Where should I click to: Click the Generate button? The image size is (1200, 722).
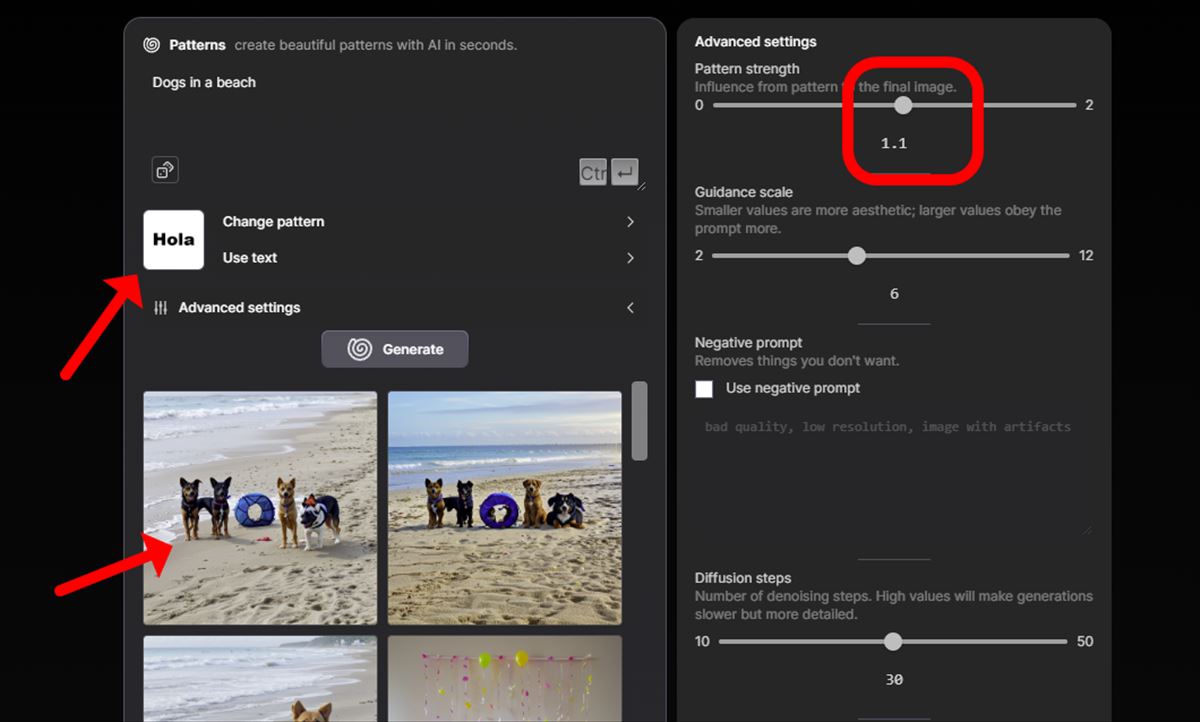click(395, 349)
